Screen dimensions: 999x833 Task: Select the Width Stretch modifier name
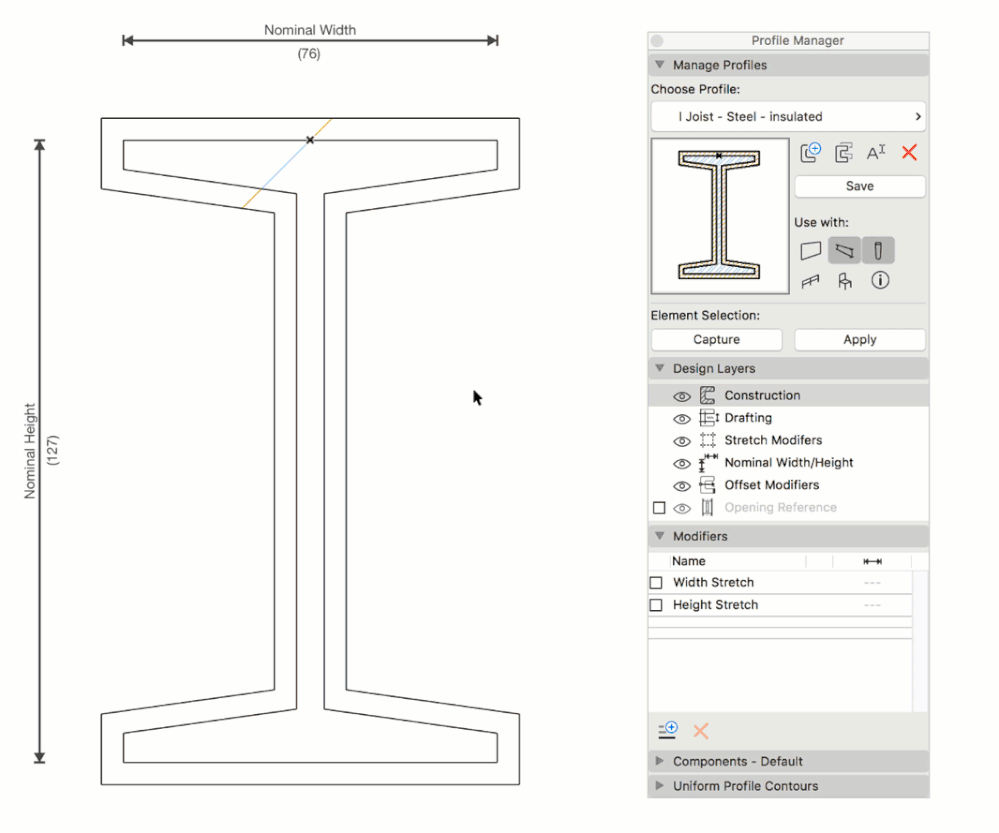tap(713, 583)
